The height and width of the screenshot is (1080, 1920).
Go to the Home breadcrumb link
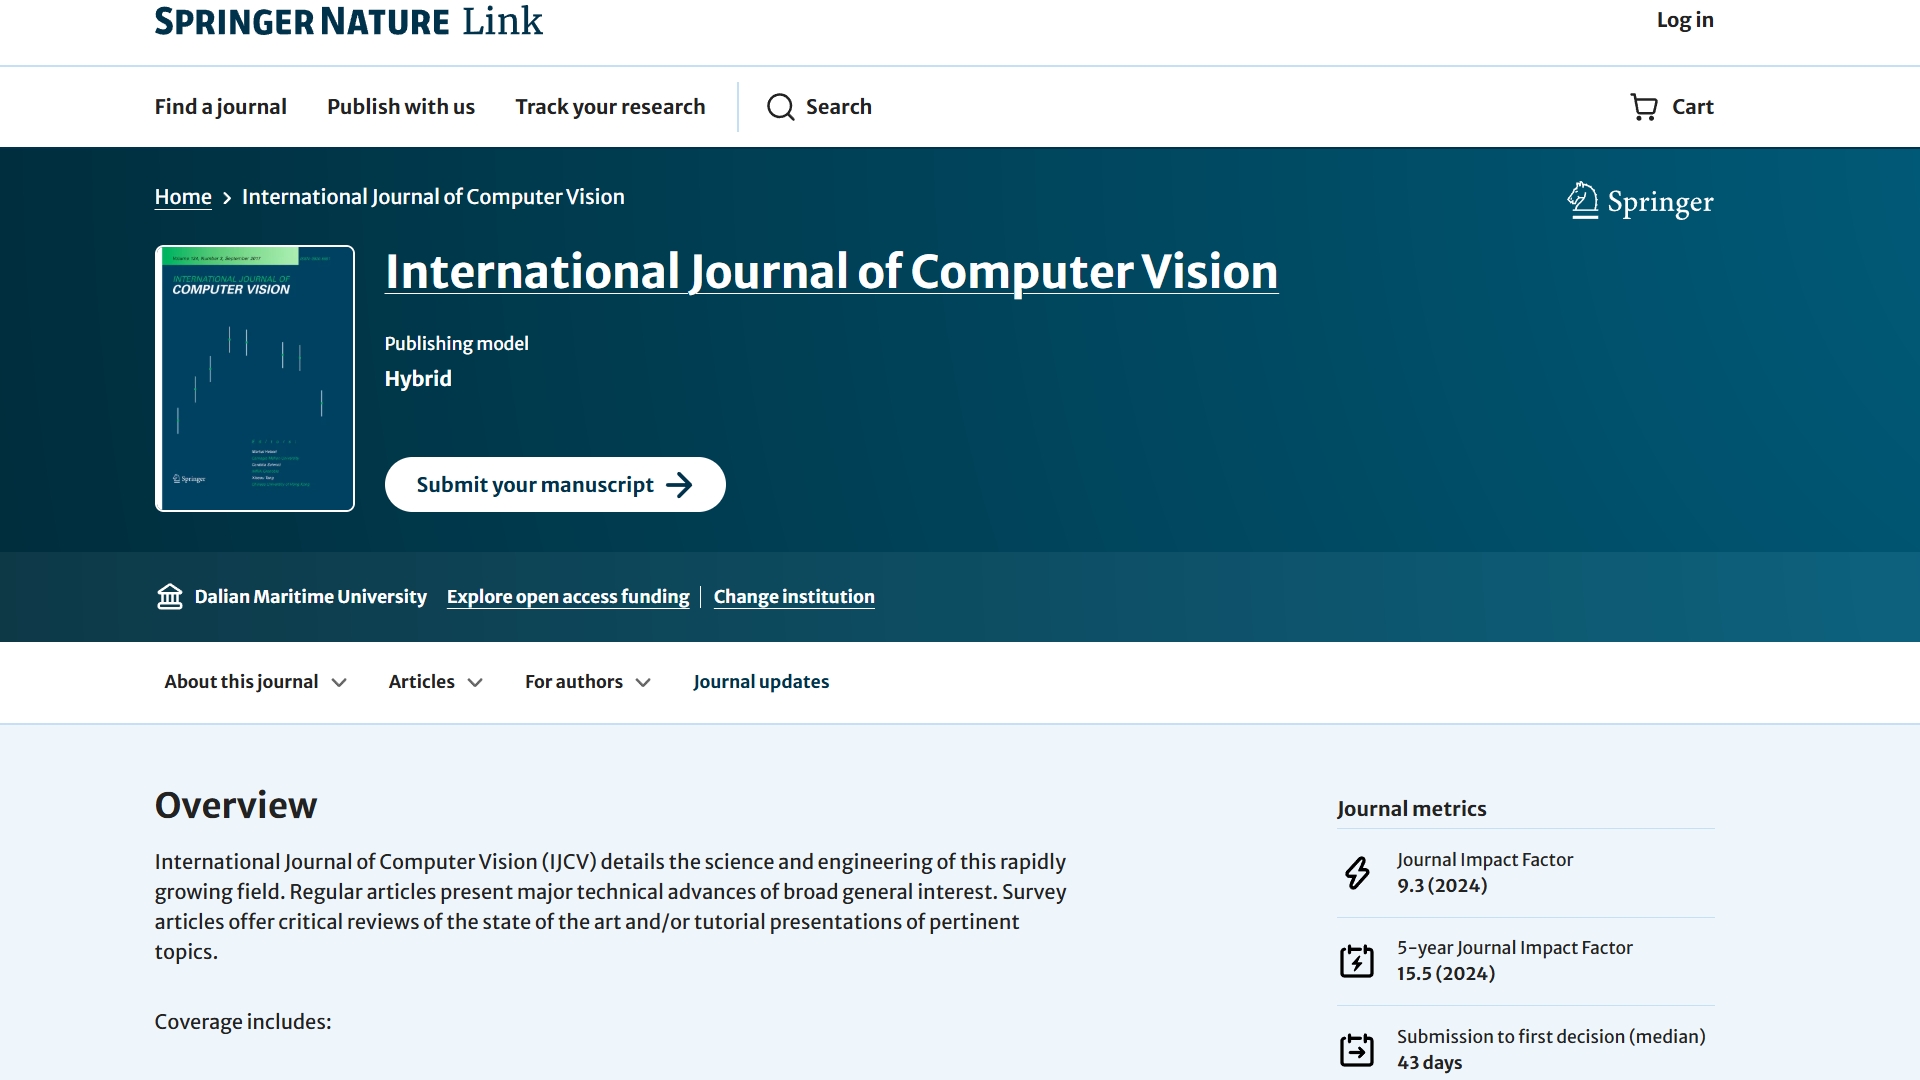183,197
